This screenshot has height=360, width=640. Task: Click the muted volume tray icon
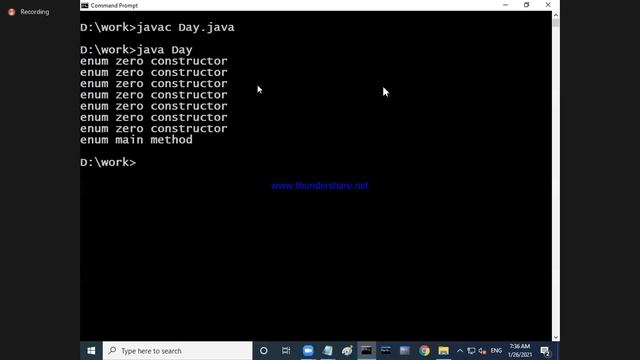[x=482, y=351]
